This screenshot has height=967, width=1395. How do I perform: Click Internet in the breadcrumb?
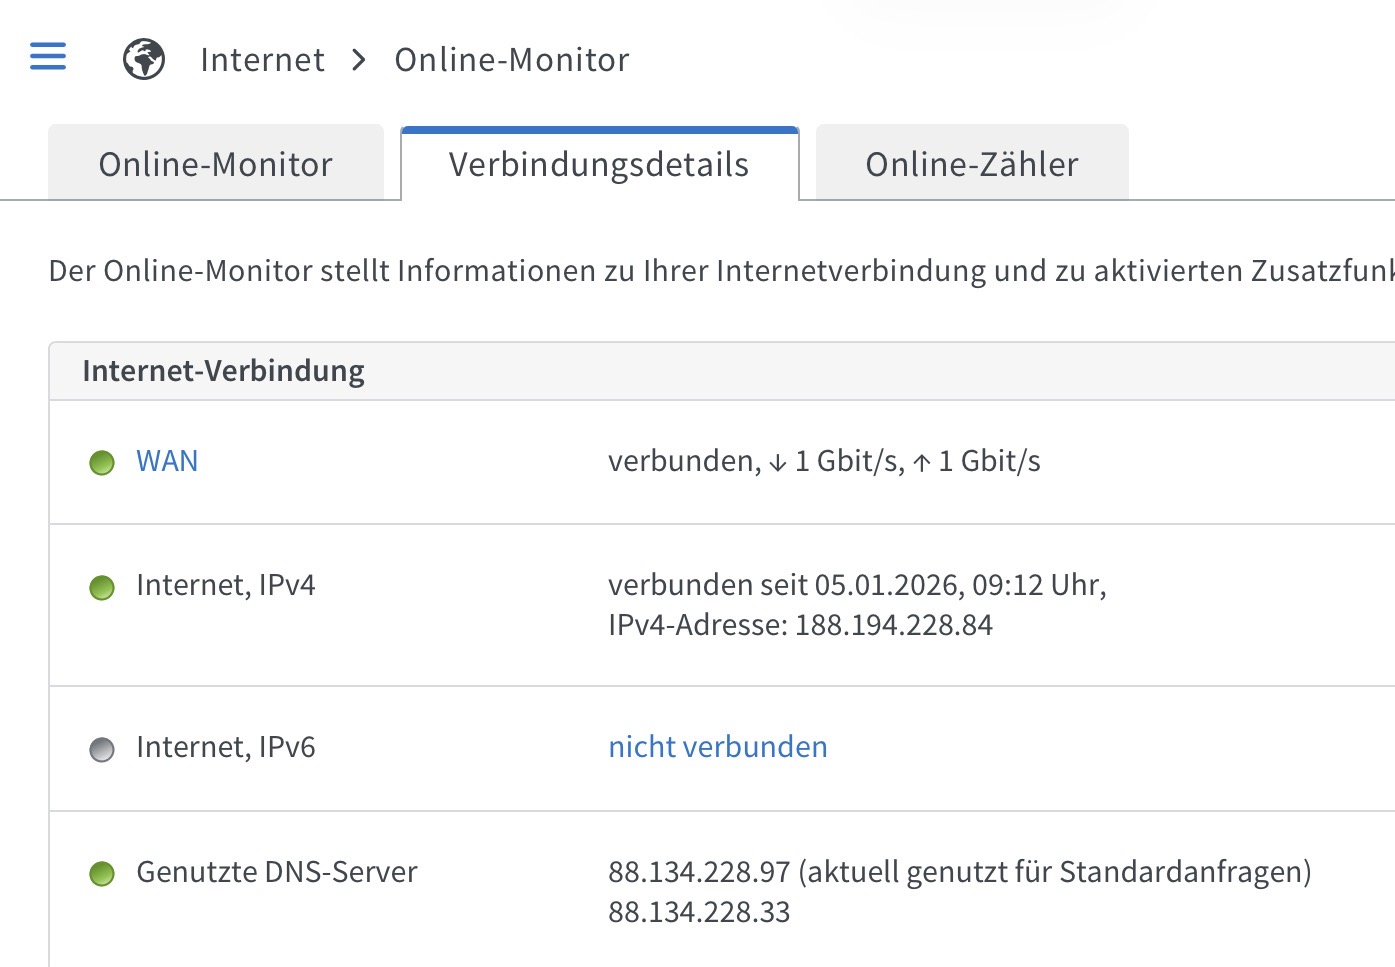(262, 60)
